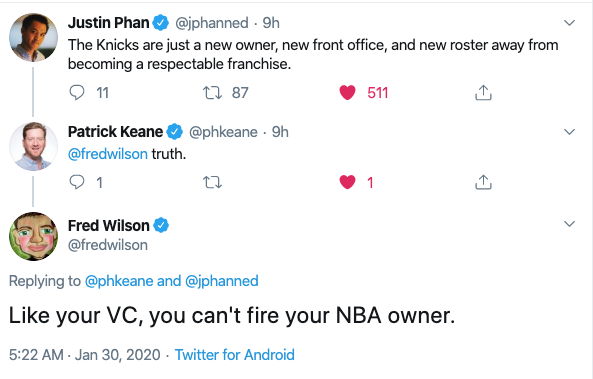Viewport: 593px width, 379px height.
Task: Toggle the heart on Patrick Keane's tweet
Action: (347, 182)
